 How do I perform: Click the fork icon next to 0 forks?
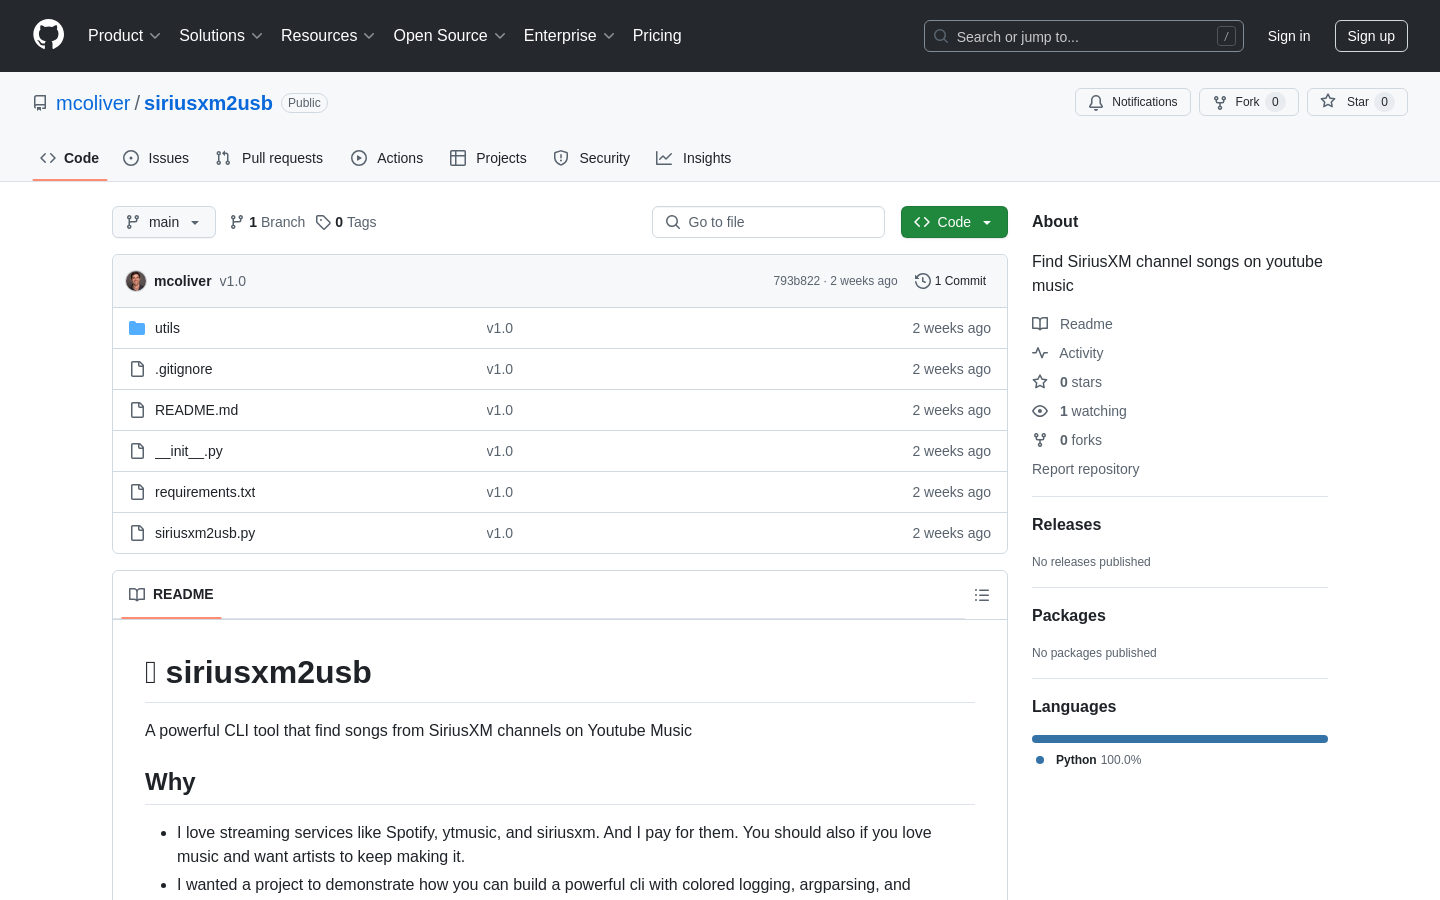point(1040,440)
